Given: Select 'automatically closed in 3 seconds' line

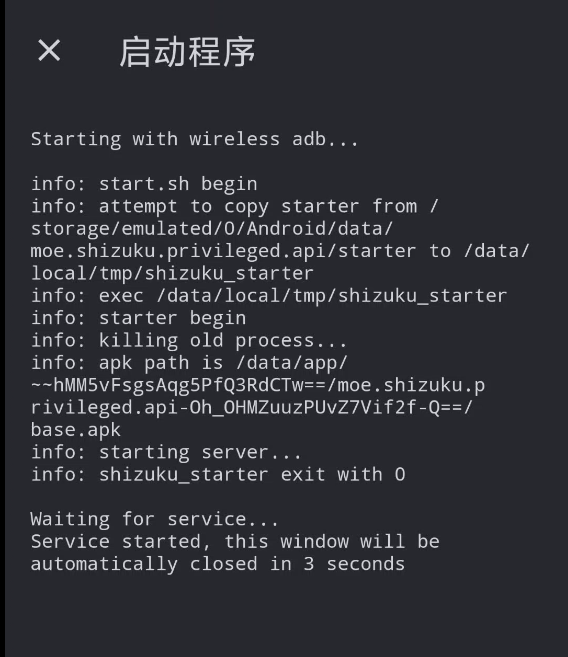Looking at the screenshot, I should click(x=218, y=564).
